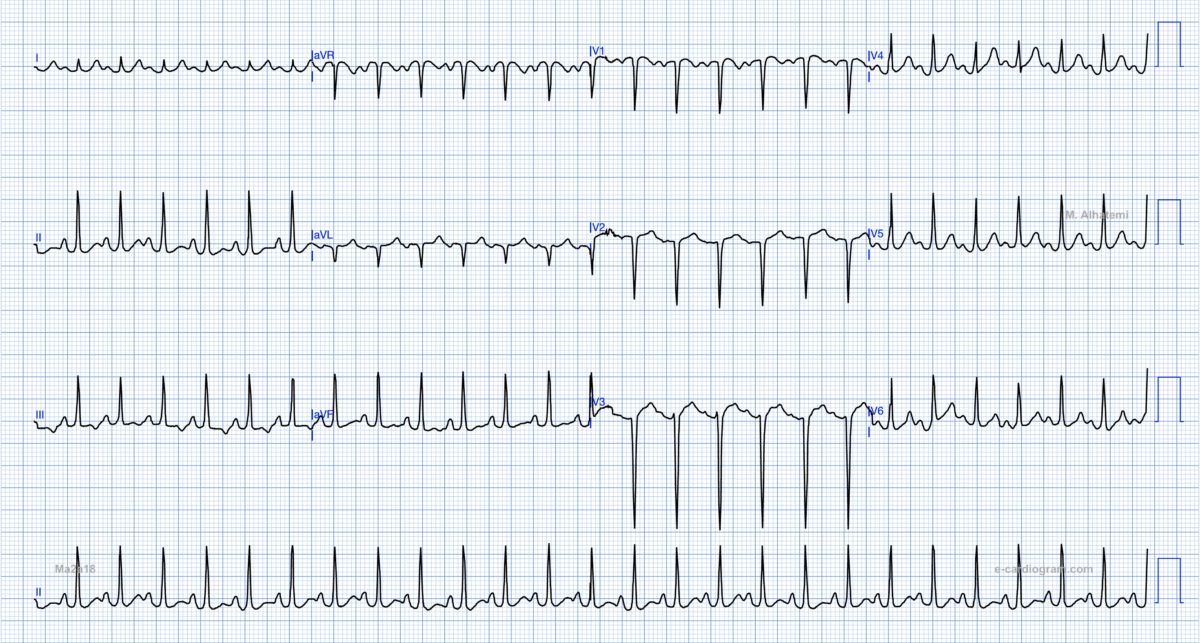Click the V1 lead label
Image resolution: width=1200 pixels, height=643 pixels.
point(598,50)
